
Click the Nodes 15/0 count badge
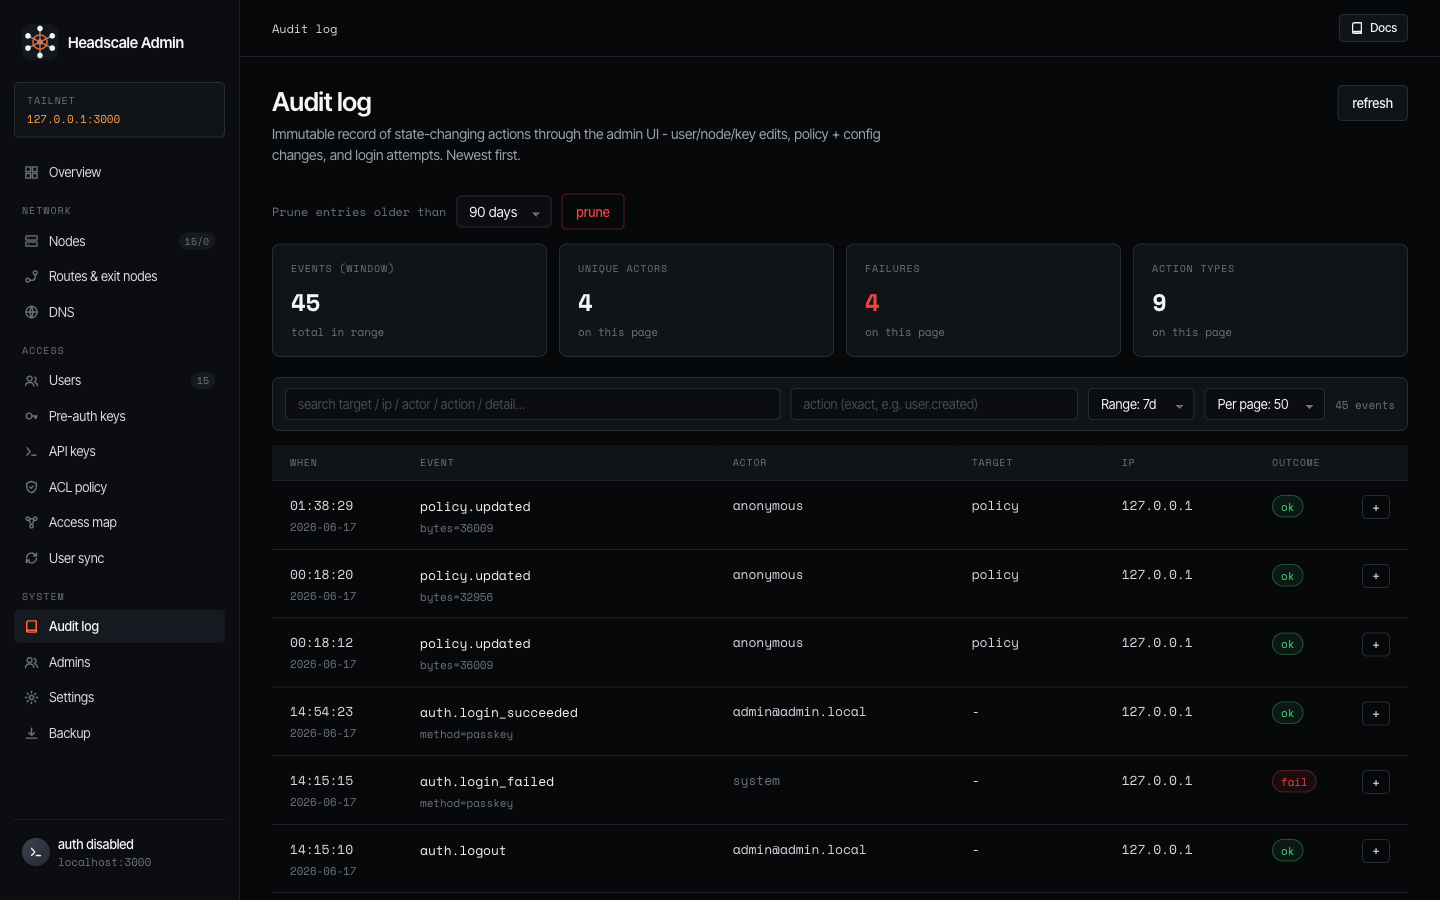pyautogui.click(x=197, y=241)
